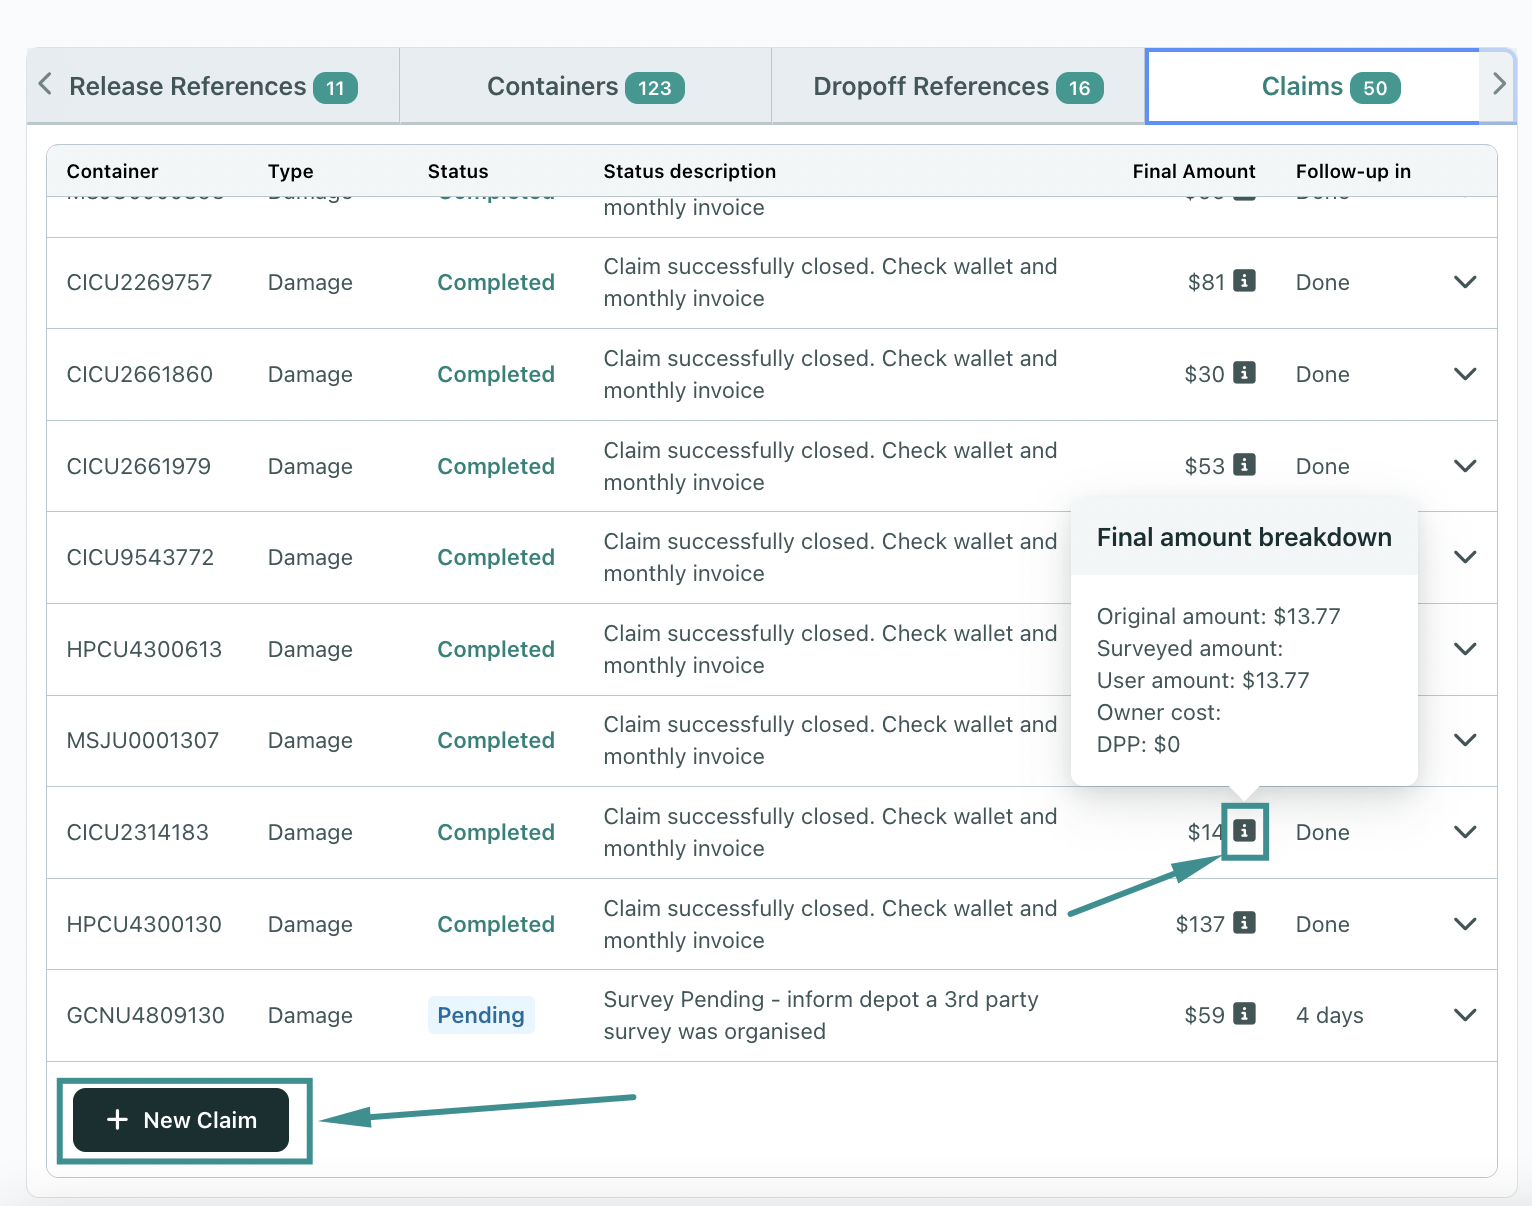Viewport: 1532px width, 1206px height.
Task: Click info icon next to $59 amount
Action: (1244, 1014)
